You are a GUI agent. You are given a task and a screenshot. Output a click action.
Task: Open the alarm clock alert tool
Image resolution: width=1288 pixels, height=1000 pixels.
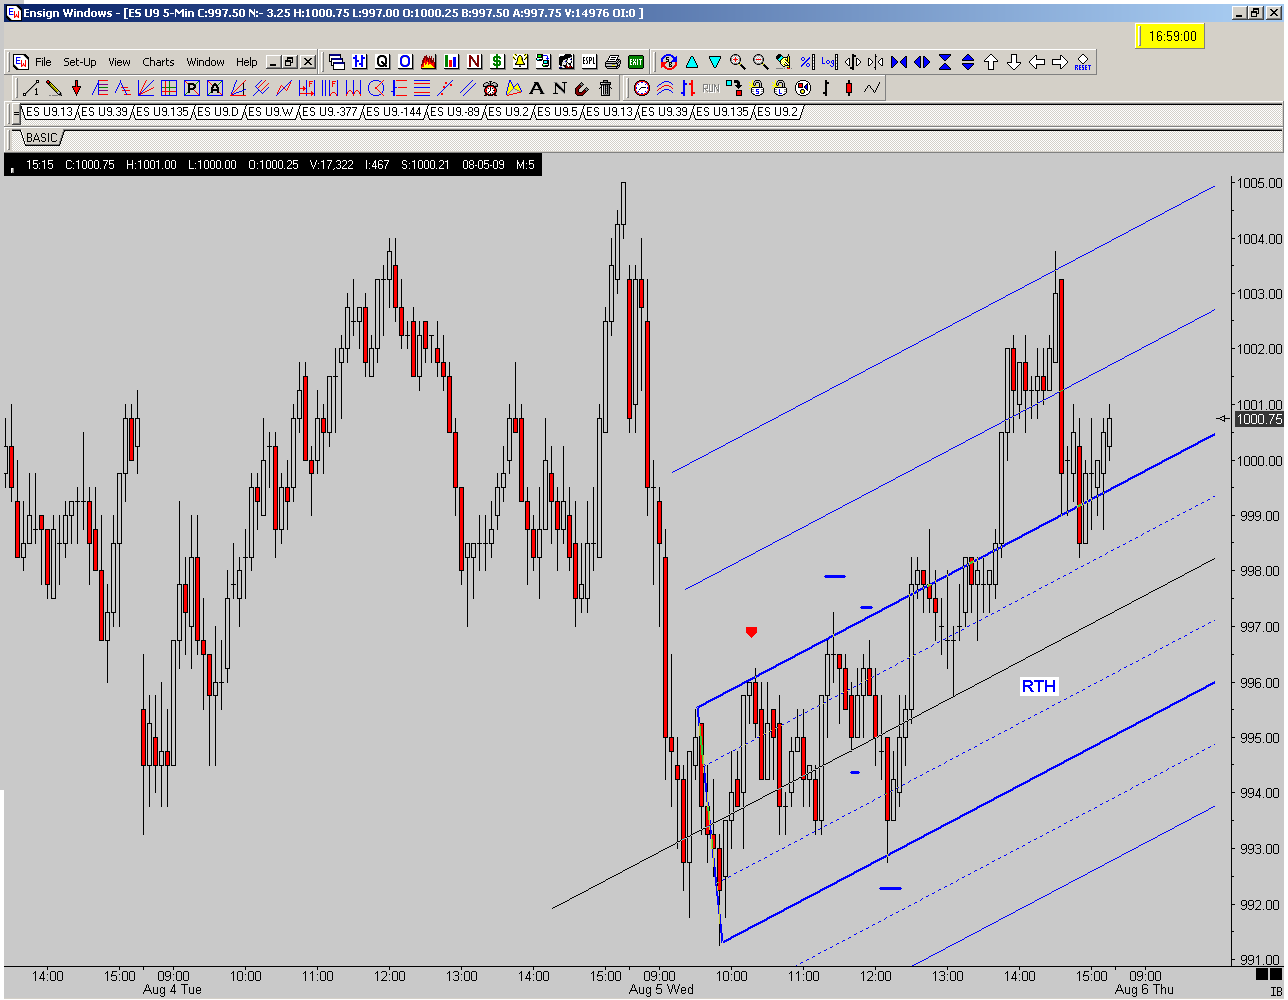point(490,87)
